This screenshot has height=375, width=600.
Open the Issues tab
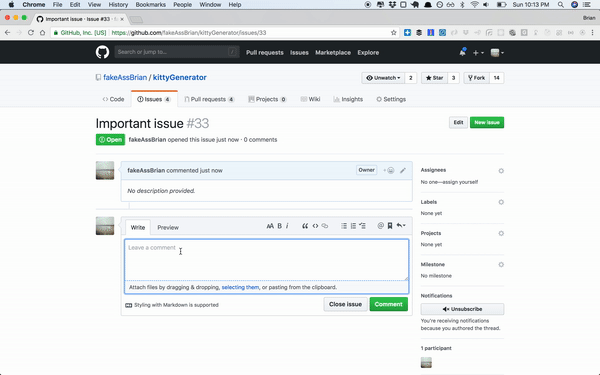[154, 99]
